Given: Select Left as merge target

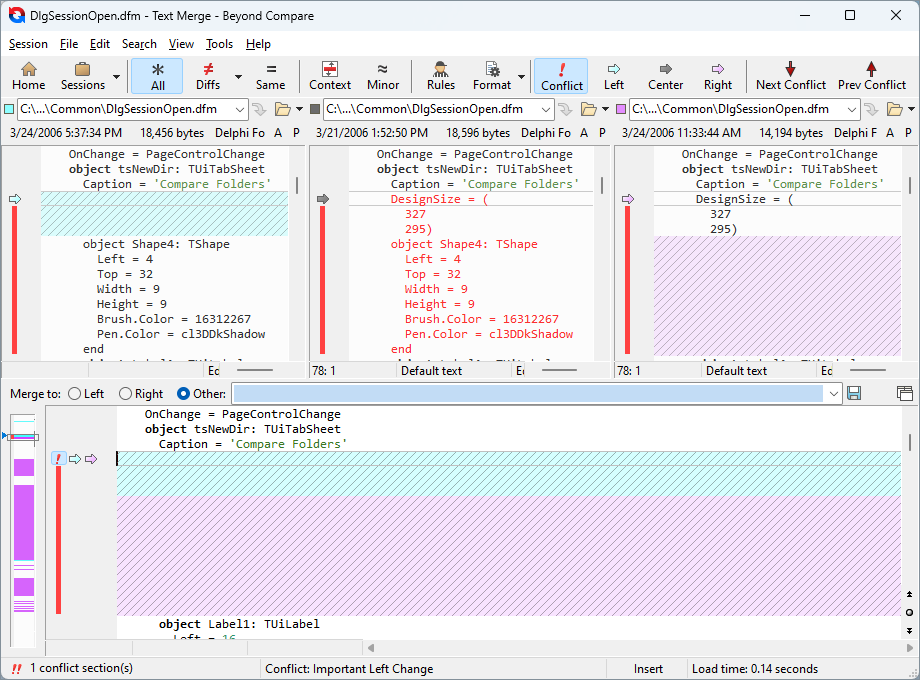Looking at the screenshot, I should 75,394.
